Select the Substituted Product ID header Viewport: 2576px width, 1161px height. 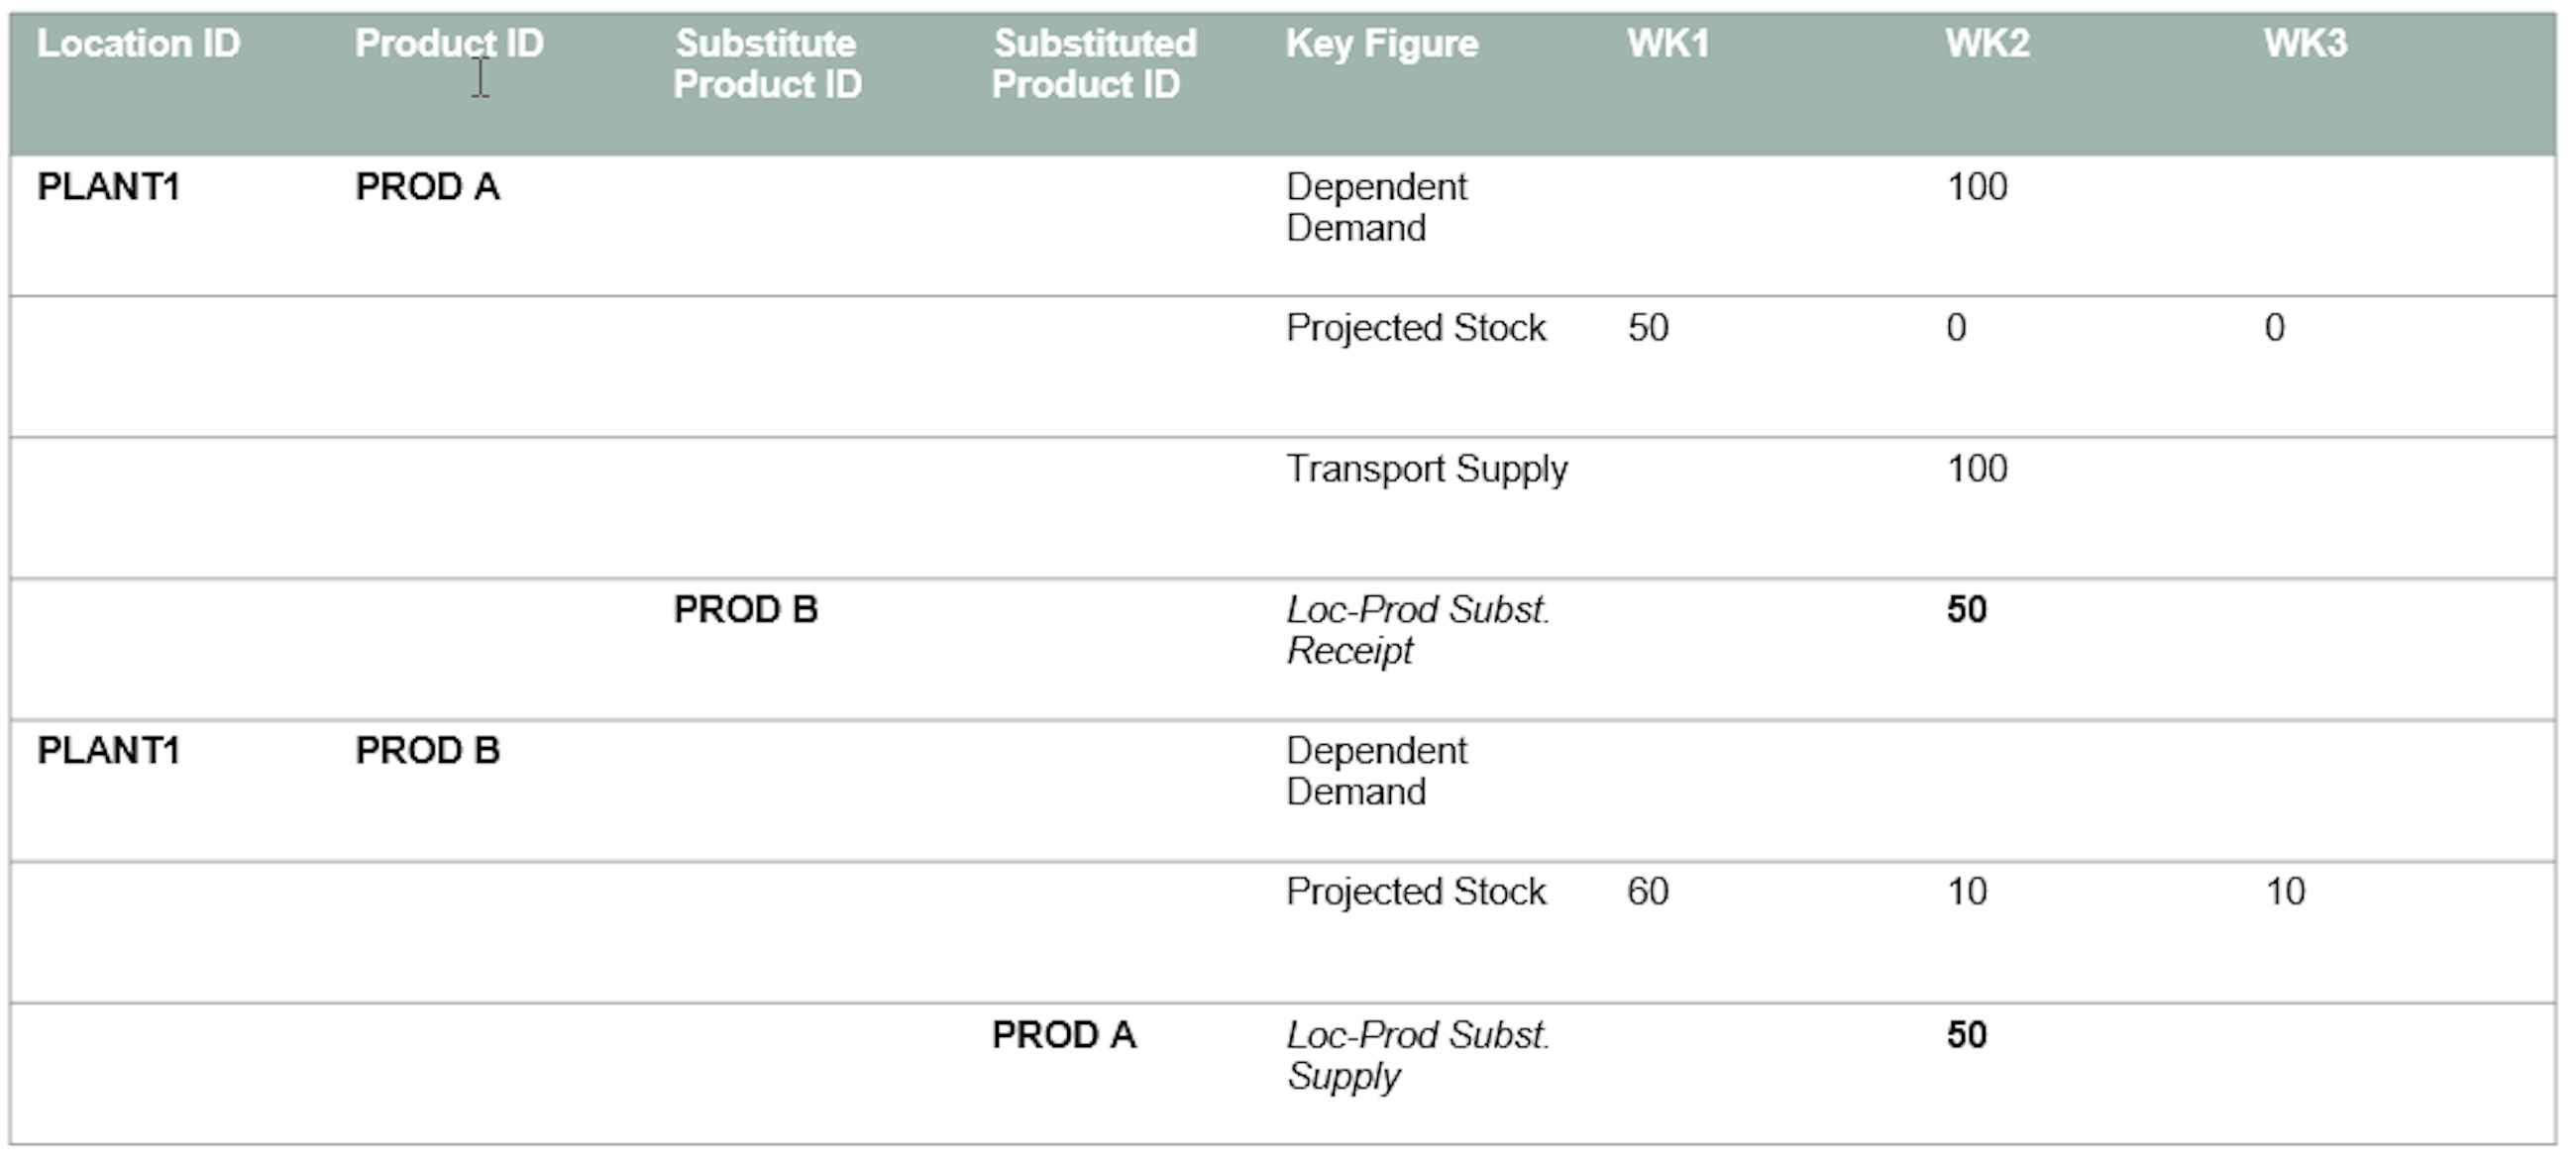(x=1094, y=64)
